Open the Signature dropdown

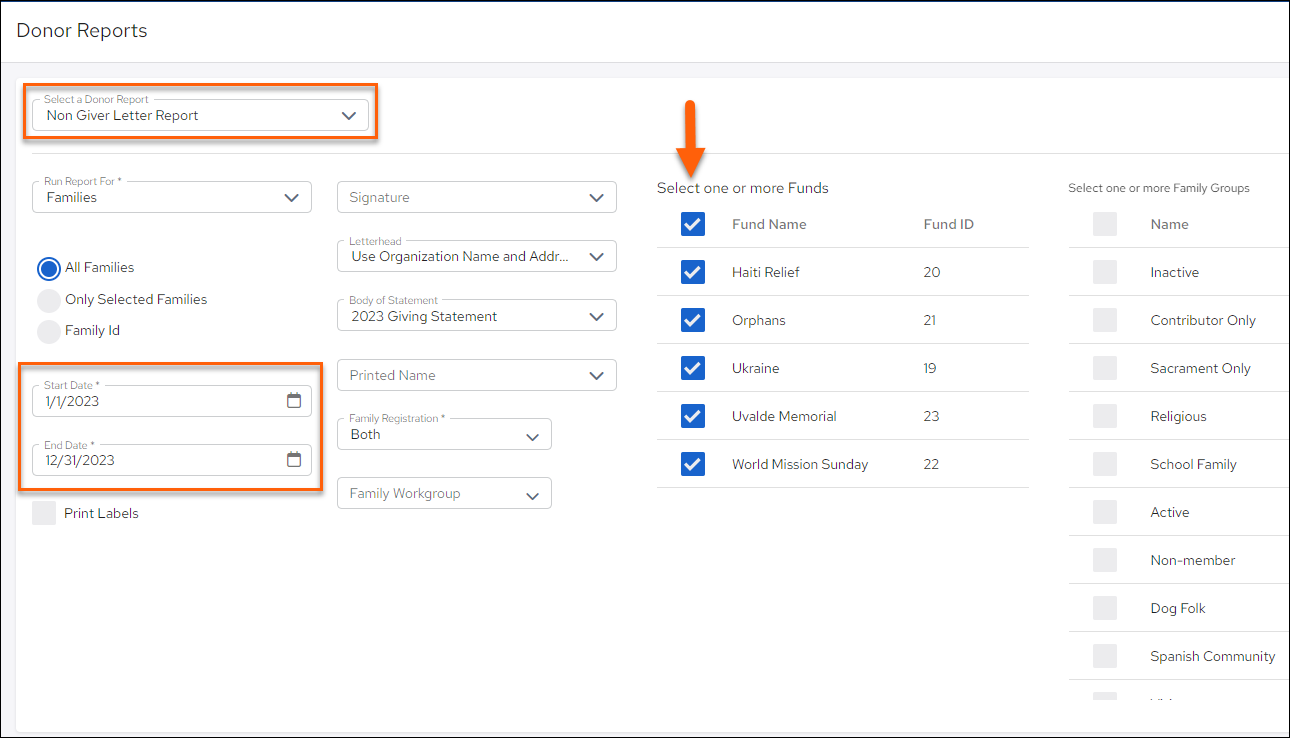(x=477, y=197)
